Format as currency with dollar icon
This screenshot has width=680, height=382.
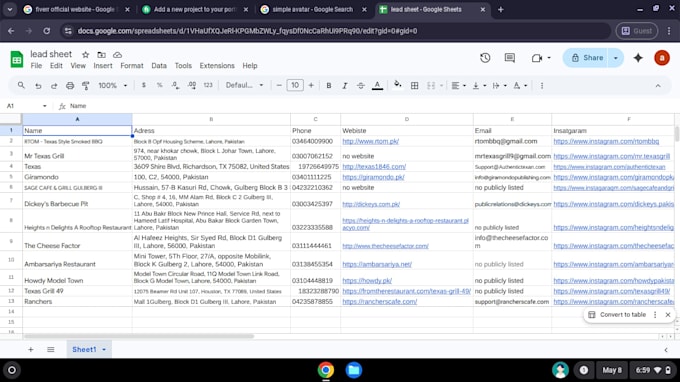click(x=144, y=85)
